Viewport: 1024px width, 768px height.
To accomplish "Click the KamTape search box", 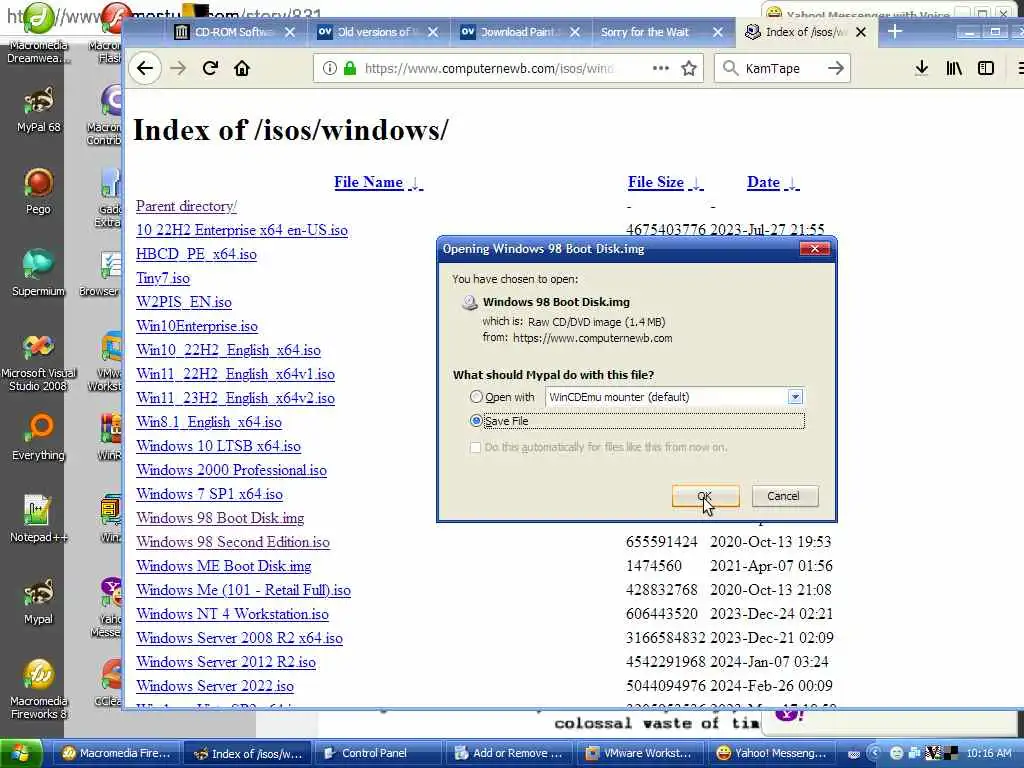I will 782,68.
